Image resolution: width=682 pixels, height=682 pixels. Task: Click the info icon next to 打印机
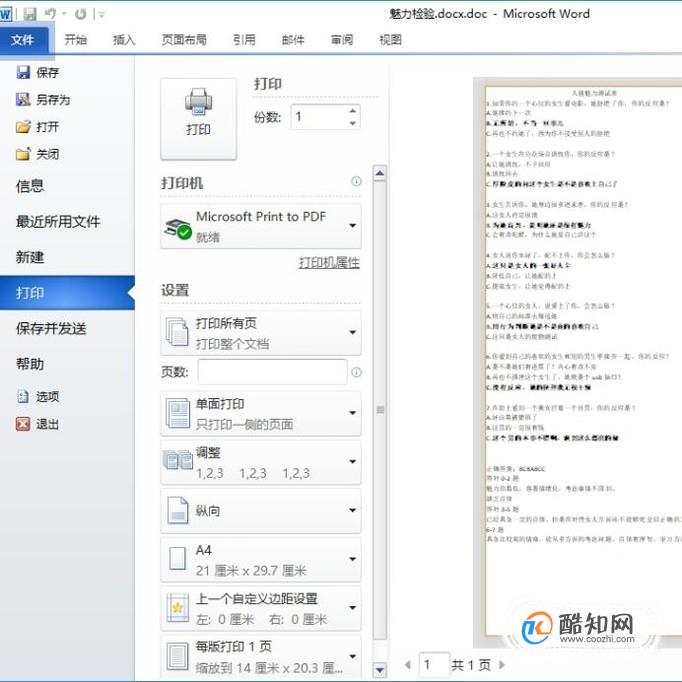tap(356, 181)
